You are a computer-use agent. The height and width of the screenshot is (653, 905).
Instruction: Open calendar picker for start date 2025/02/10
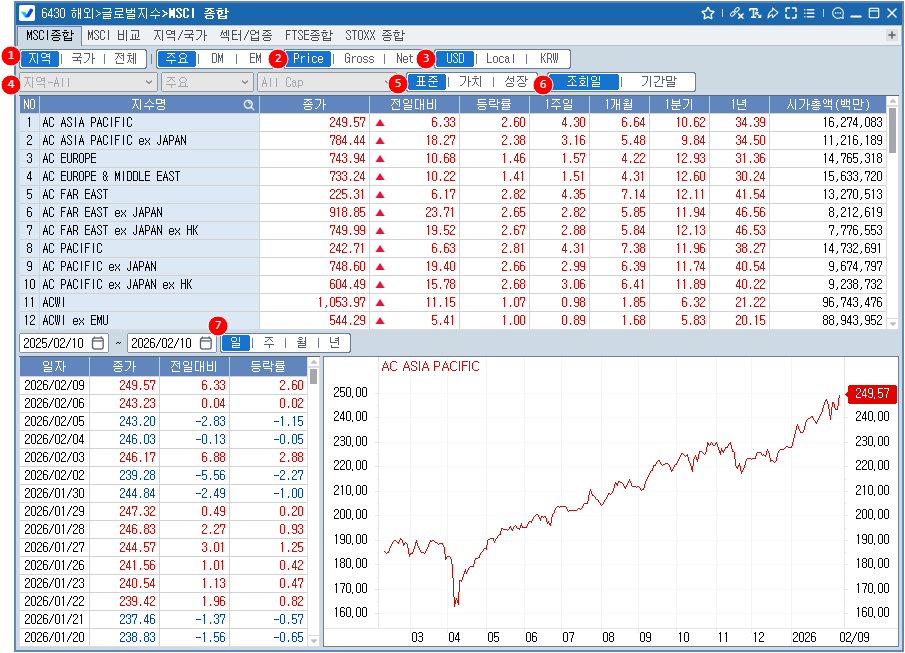click(x=98, y=343)
